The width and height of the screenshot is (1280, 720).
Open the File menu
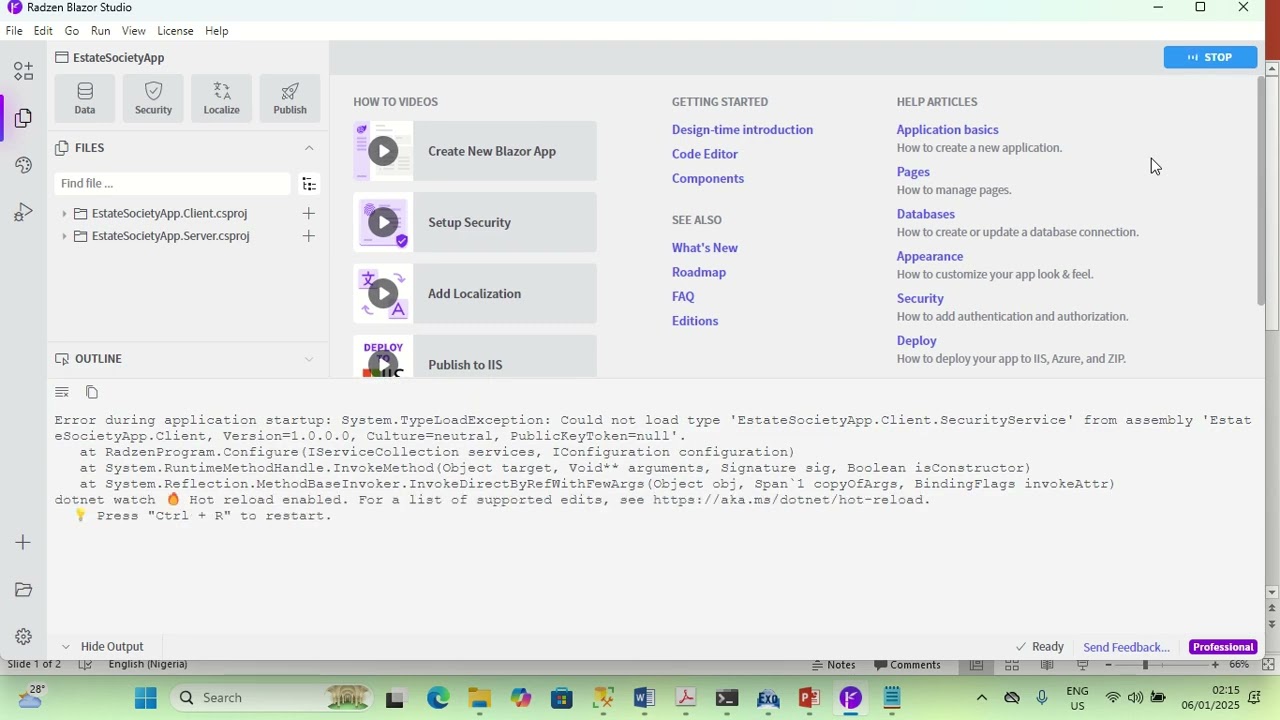tap(14, 31)
